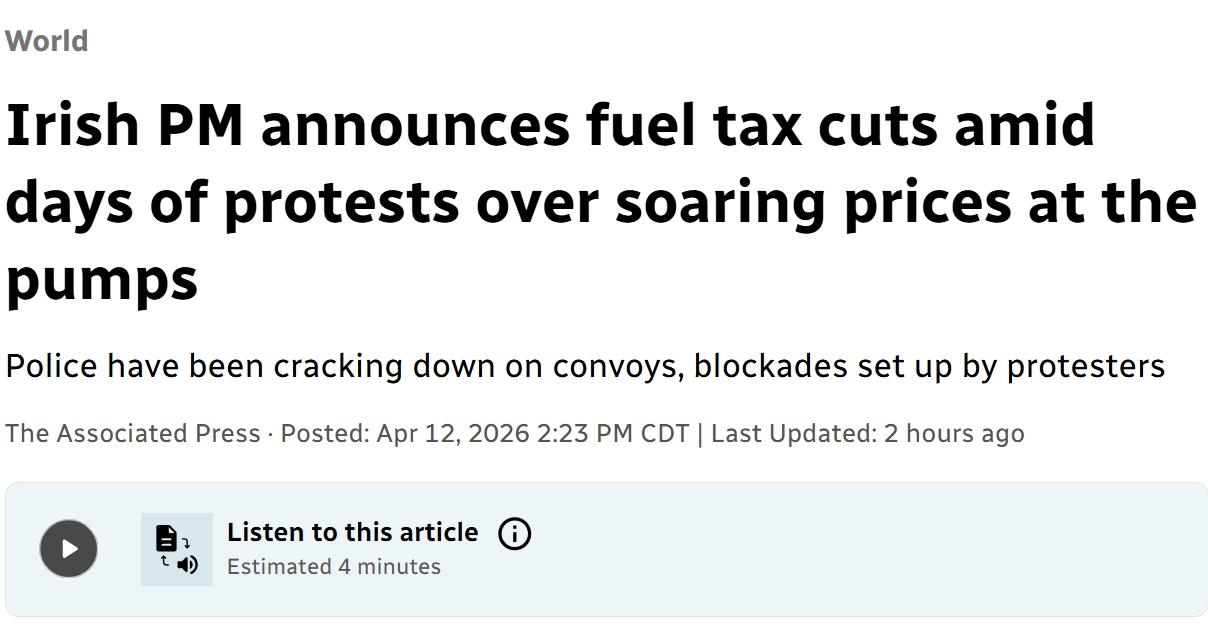The height and width of the screenshot is (640, 1208).
Task: Click the info icon beside Listen to this article
Action: pos(514,534)
